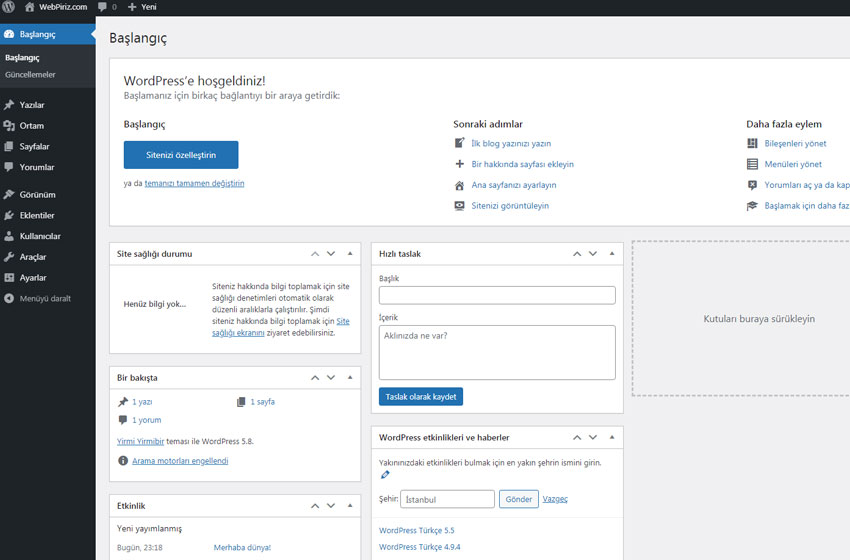
Task: Move Site sağlığı durumu widget up
Action: pos(315,254)
